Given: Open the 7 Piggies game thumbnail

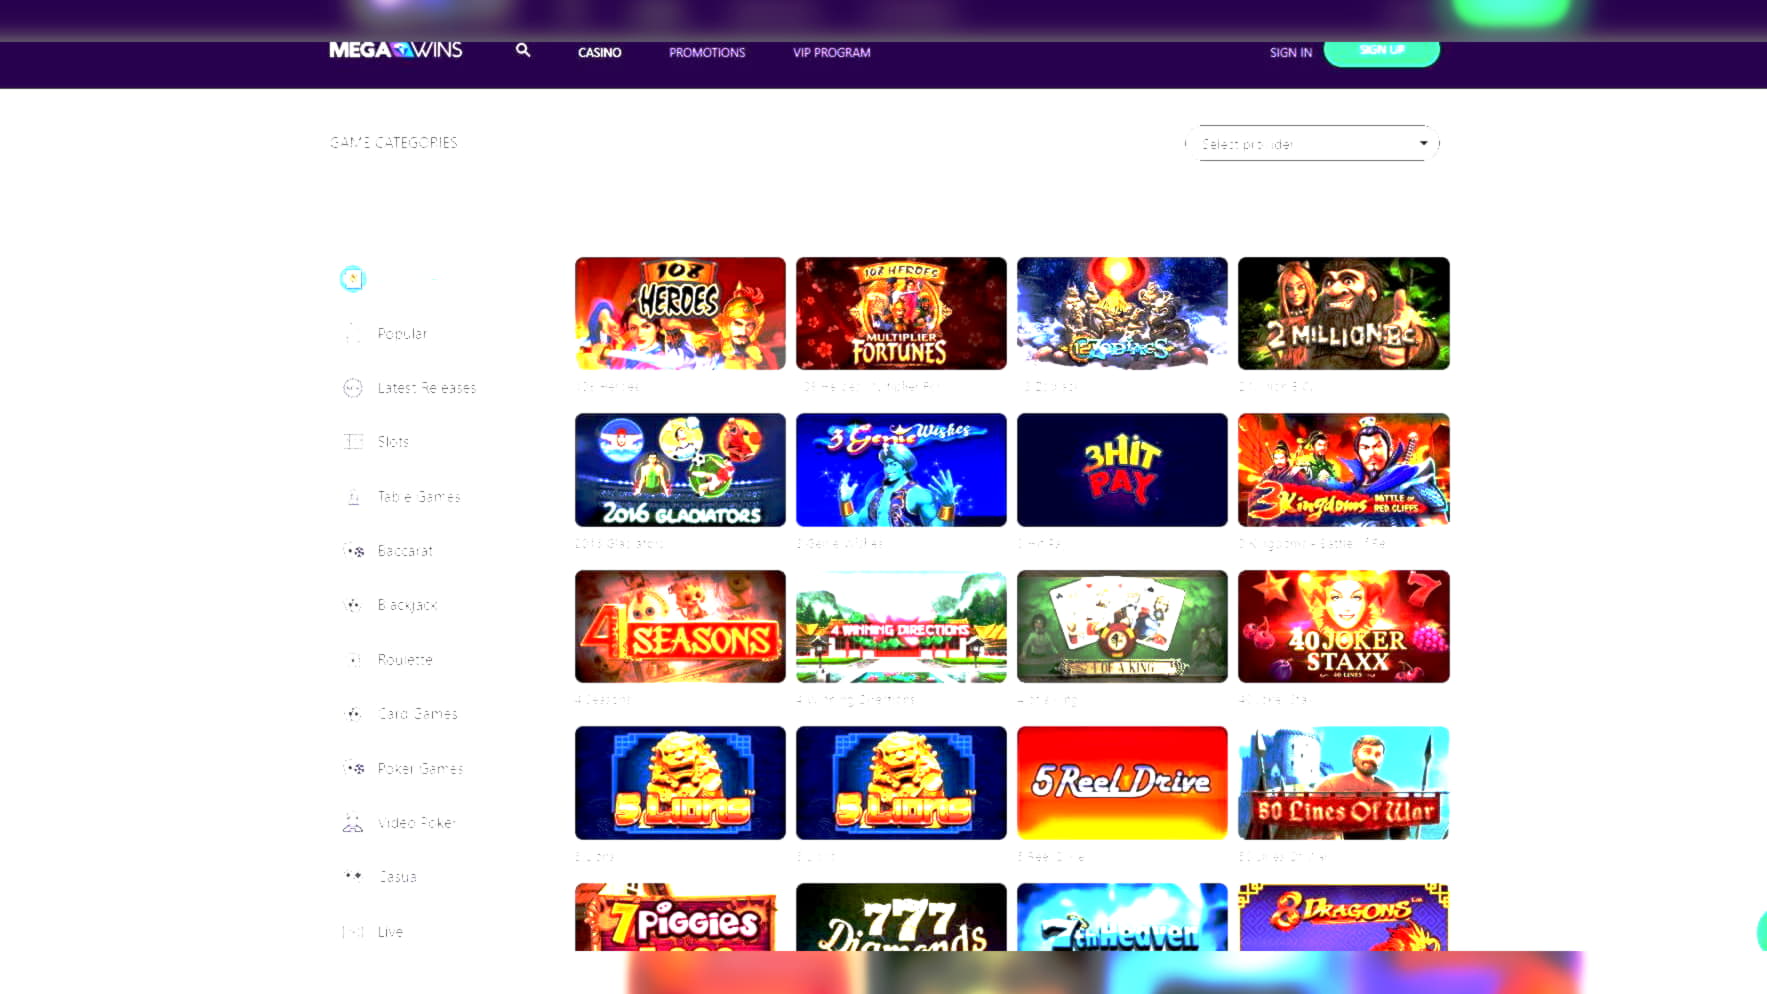Looking at the screenshot, I should 680,917.
